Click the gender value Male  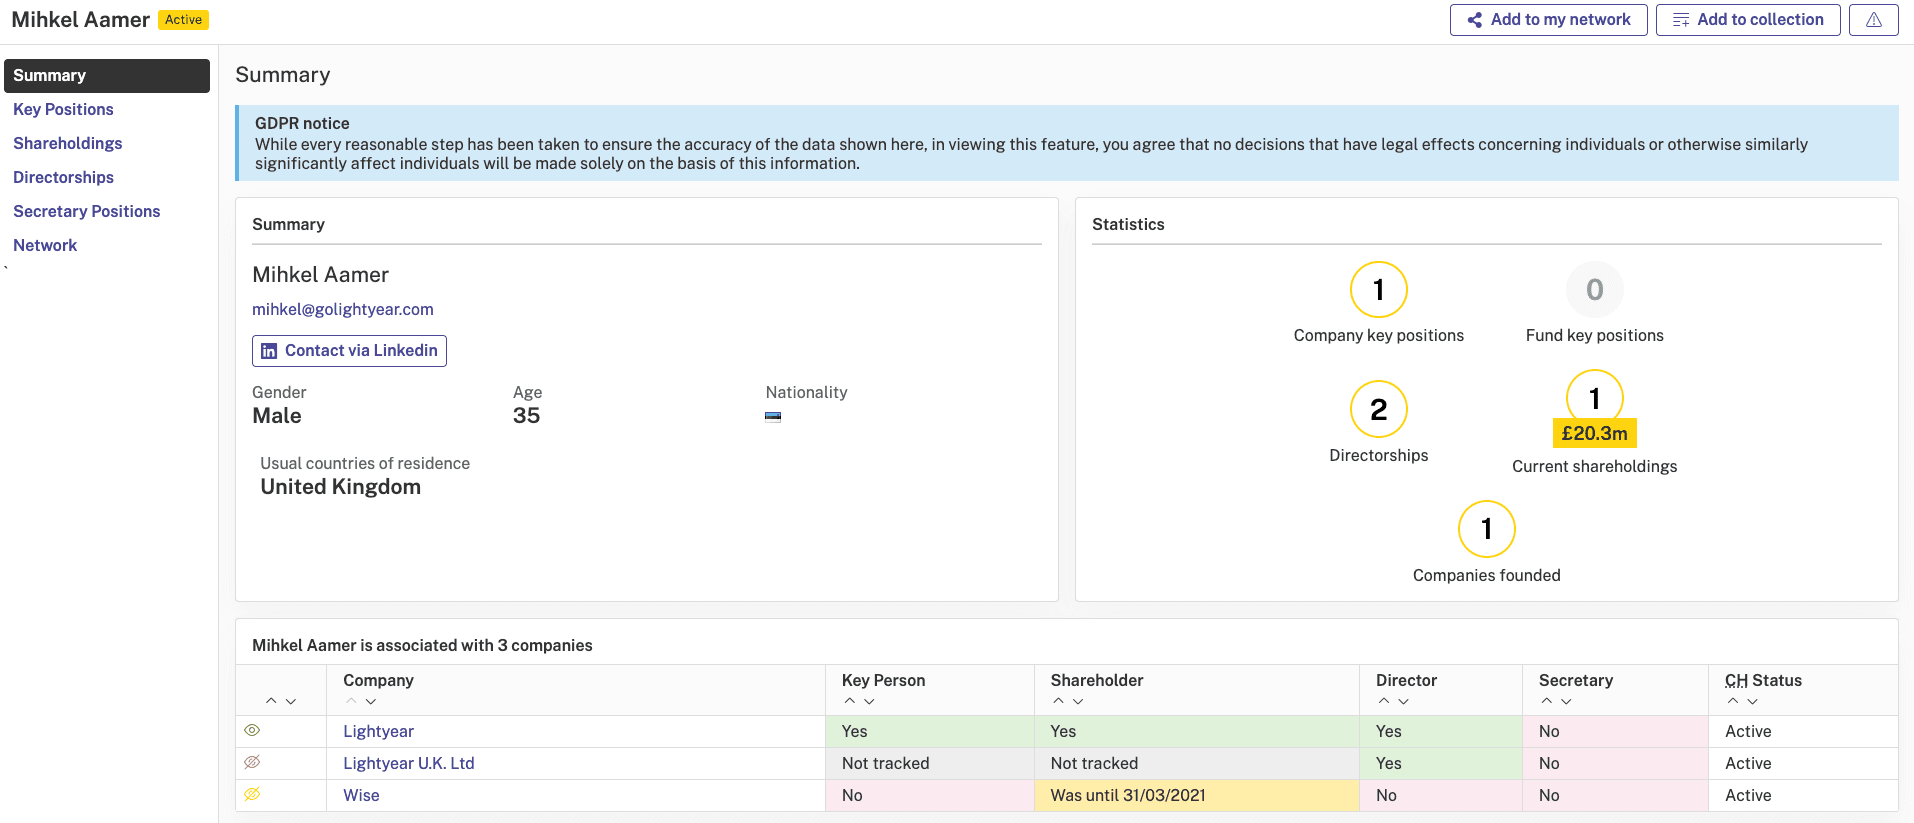pyautogui.click(x=277, y=416)
